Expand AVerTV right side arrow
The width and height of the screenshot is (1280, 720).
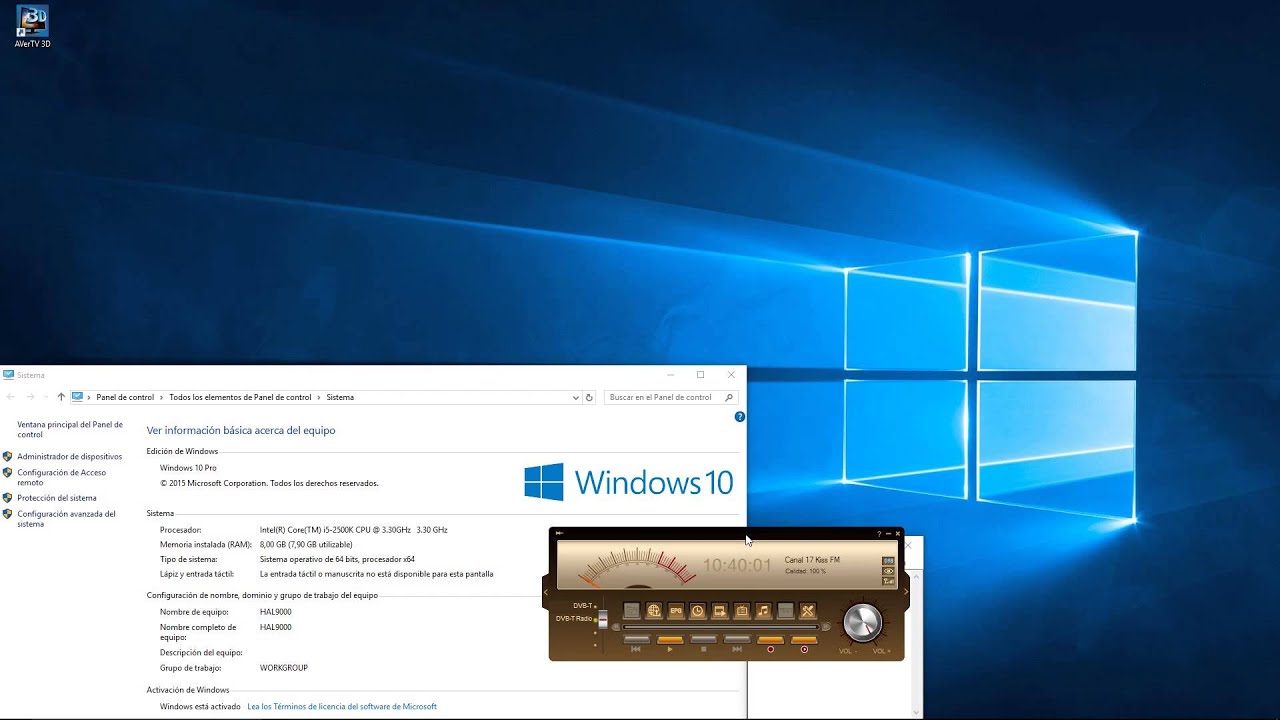click(906, 592)
